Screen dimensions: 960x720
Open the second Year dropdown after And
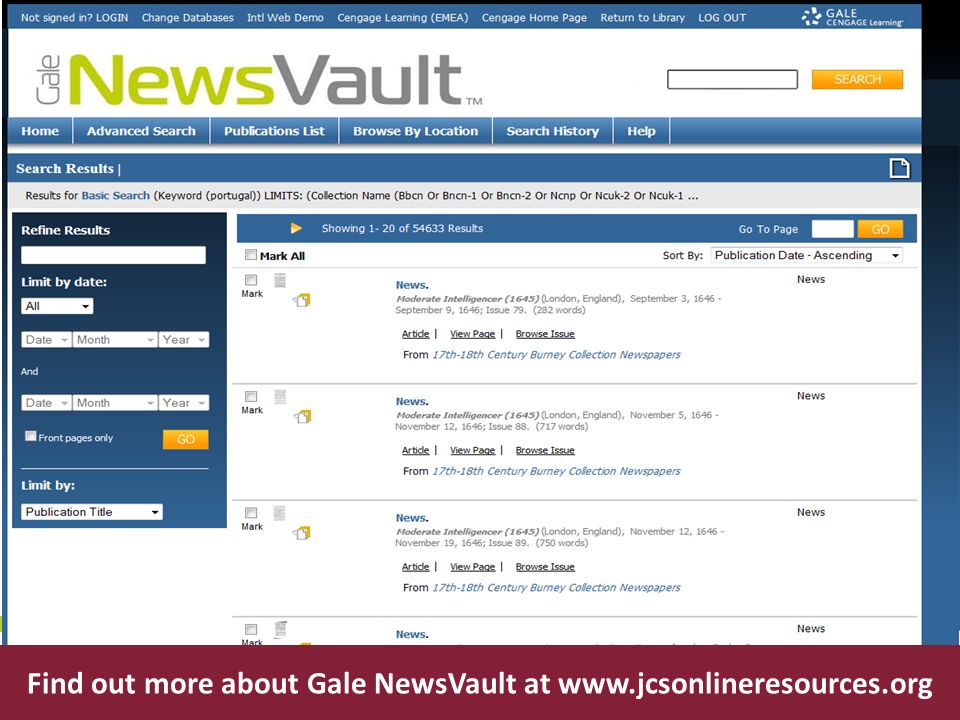tap(184, 403)
